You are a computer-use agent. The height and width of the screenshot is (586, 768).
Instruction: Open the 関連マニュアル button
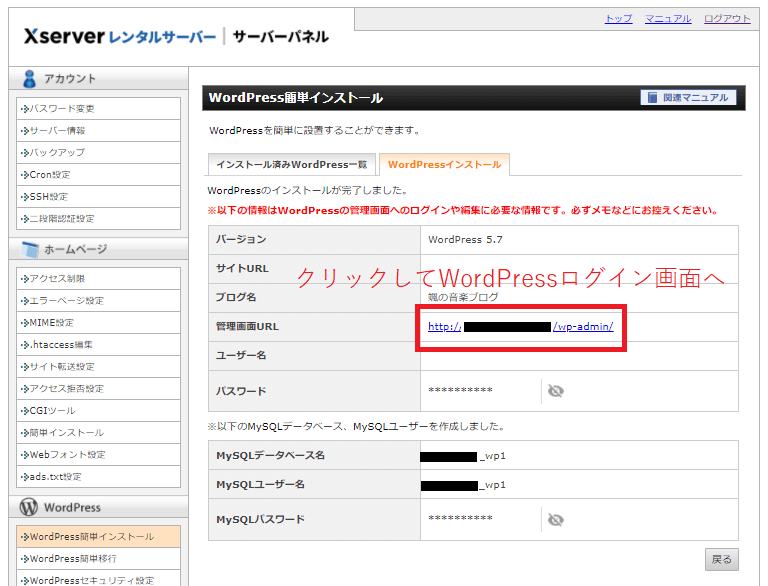pyautogui.click(x=688, y=98)
